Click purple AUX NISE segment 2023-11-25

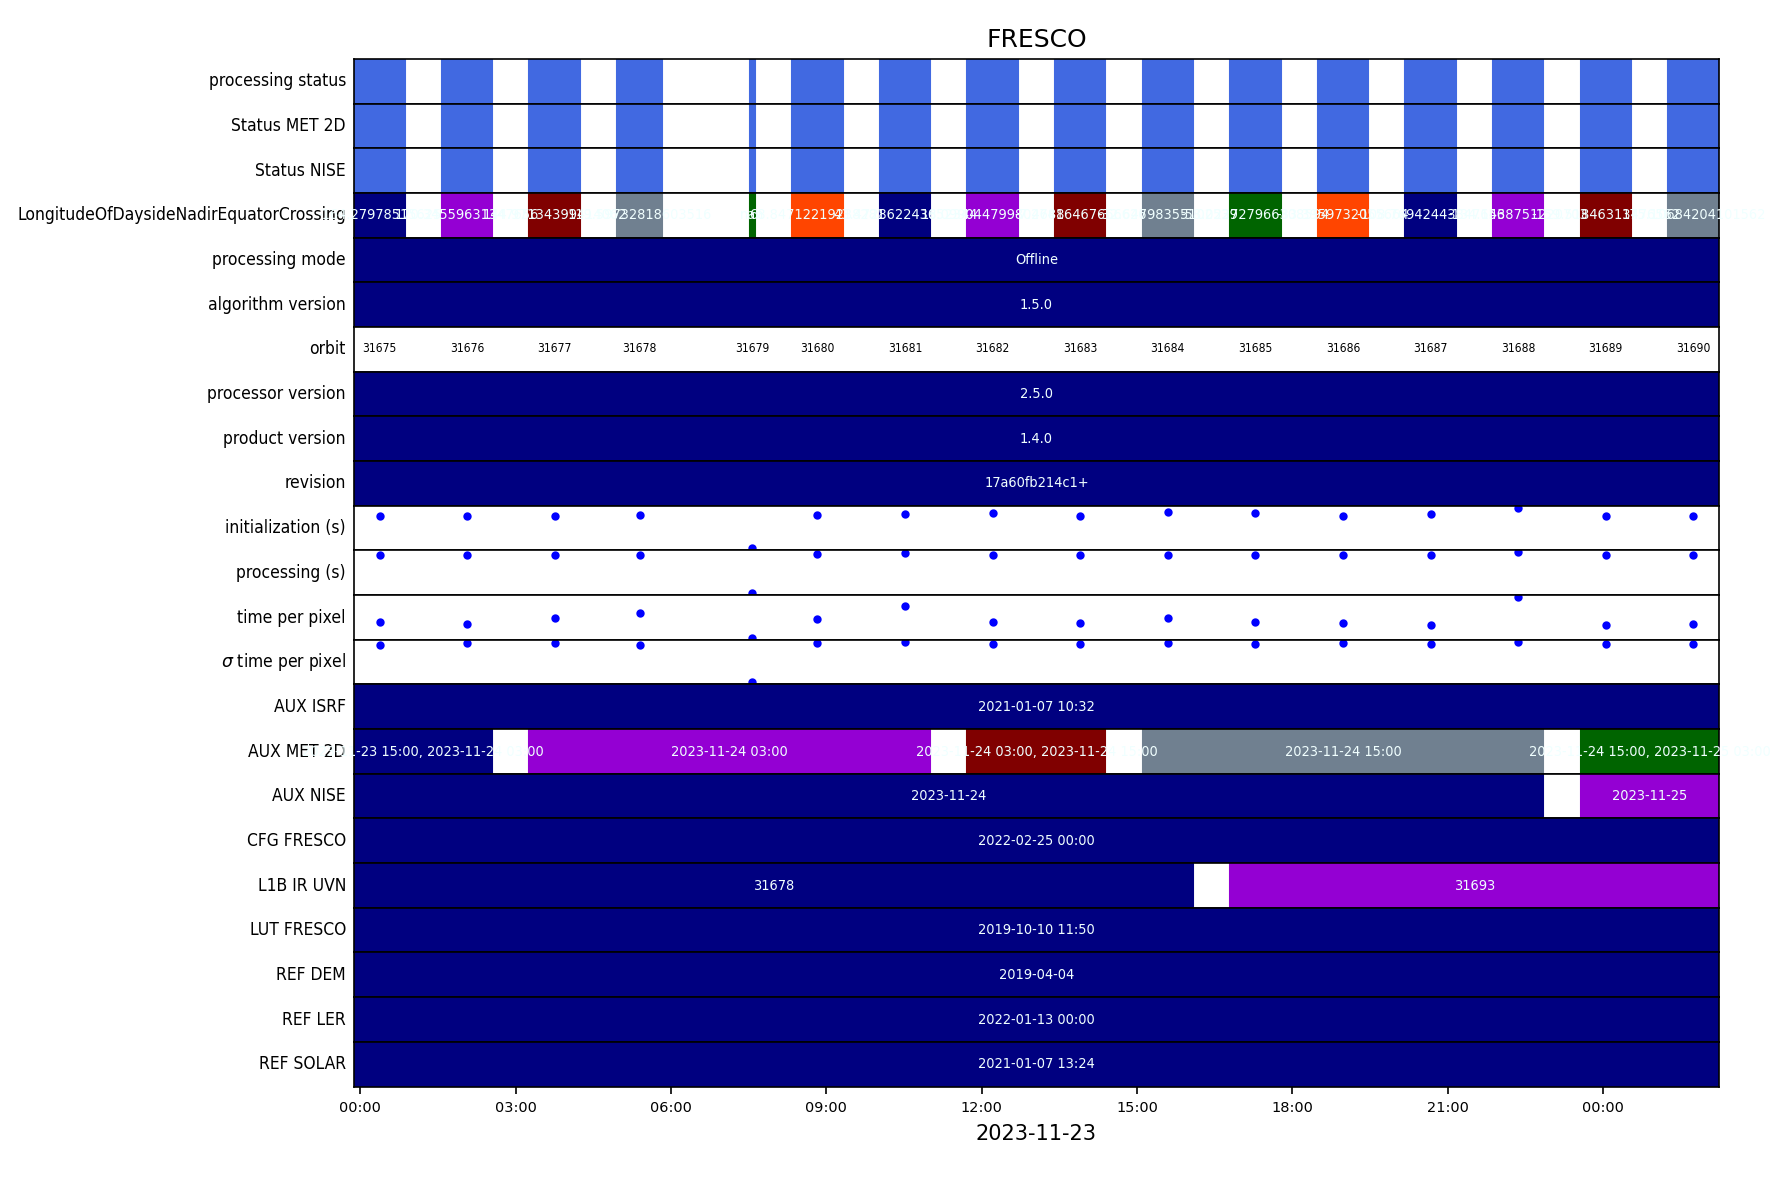point(1649,795)
